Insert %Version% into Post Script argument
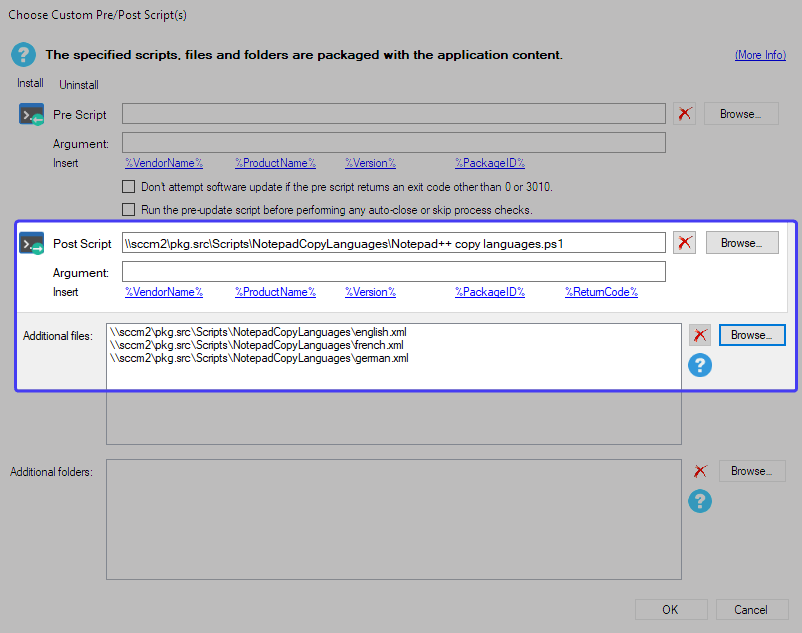 point(370,292)
